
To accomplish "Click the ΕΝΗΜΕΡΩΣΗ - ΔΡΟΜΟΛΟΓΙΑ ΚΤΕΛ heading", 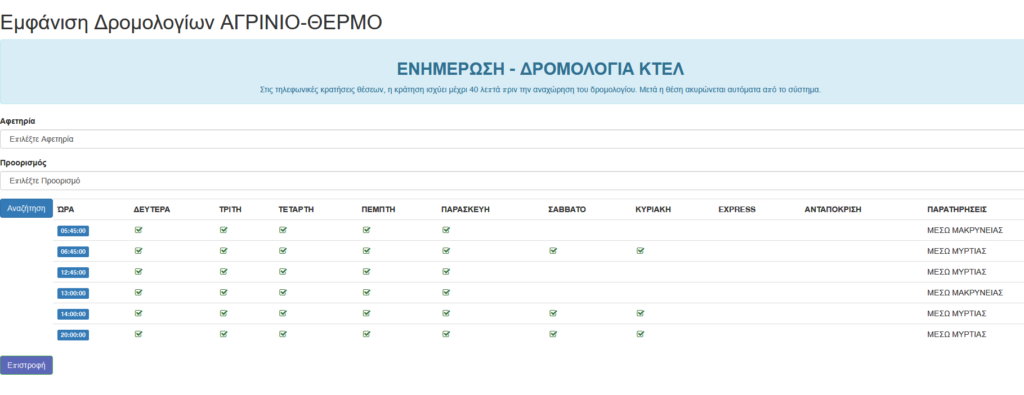I will (541, 70).
